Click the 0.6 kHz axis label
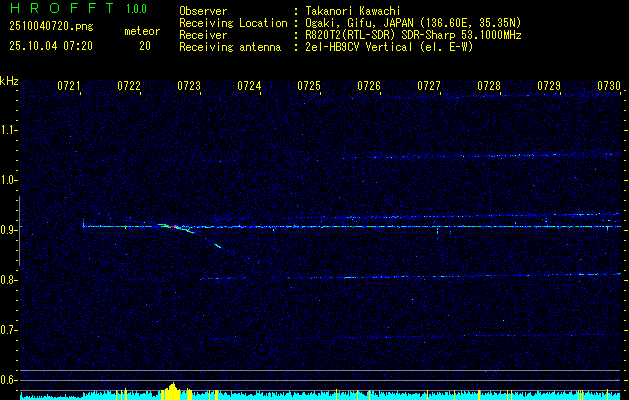 tap(8, 380)
